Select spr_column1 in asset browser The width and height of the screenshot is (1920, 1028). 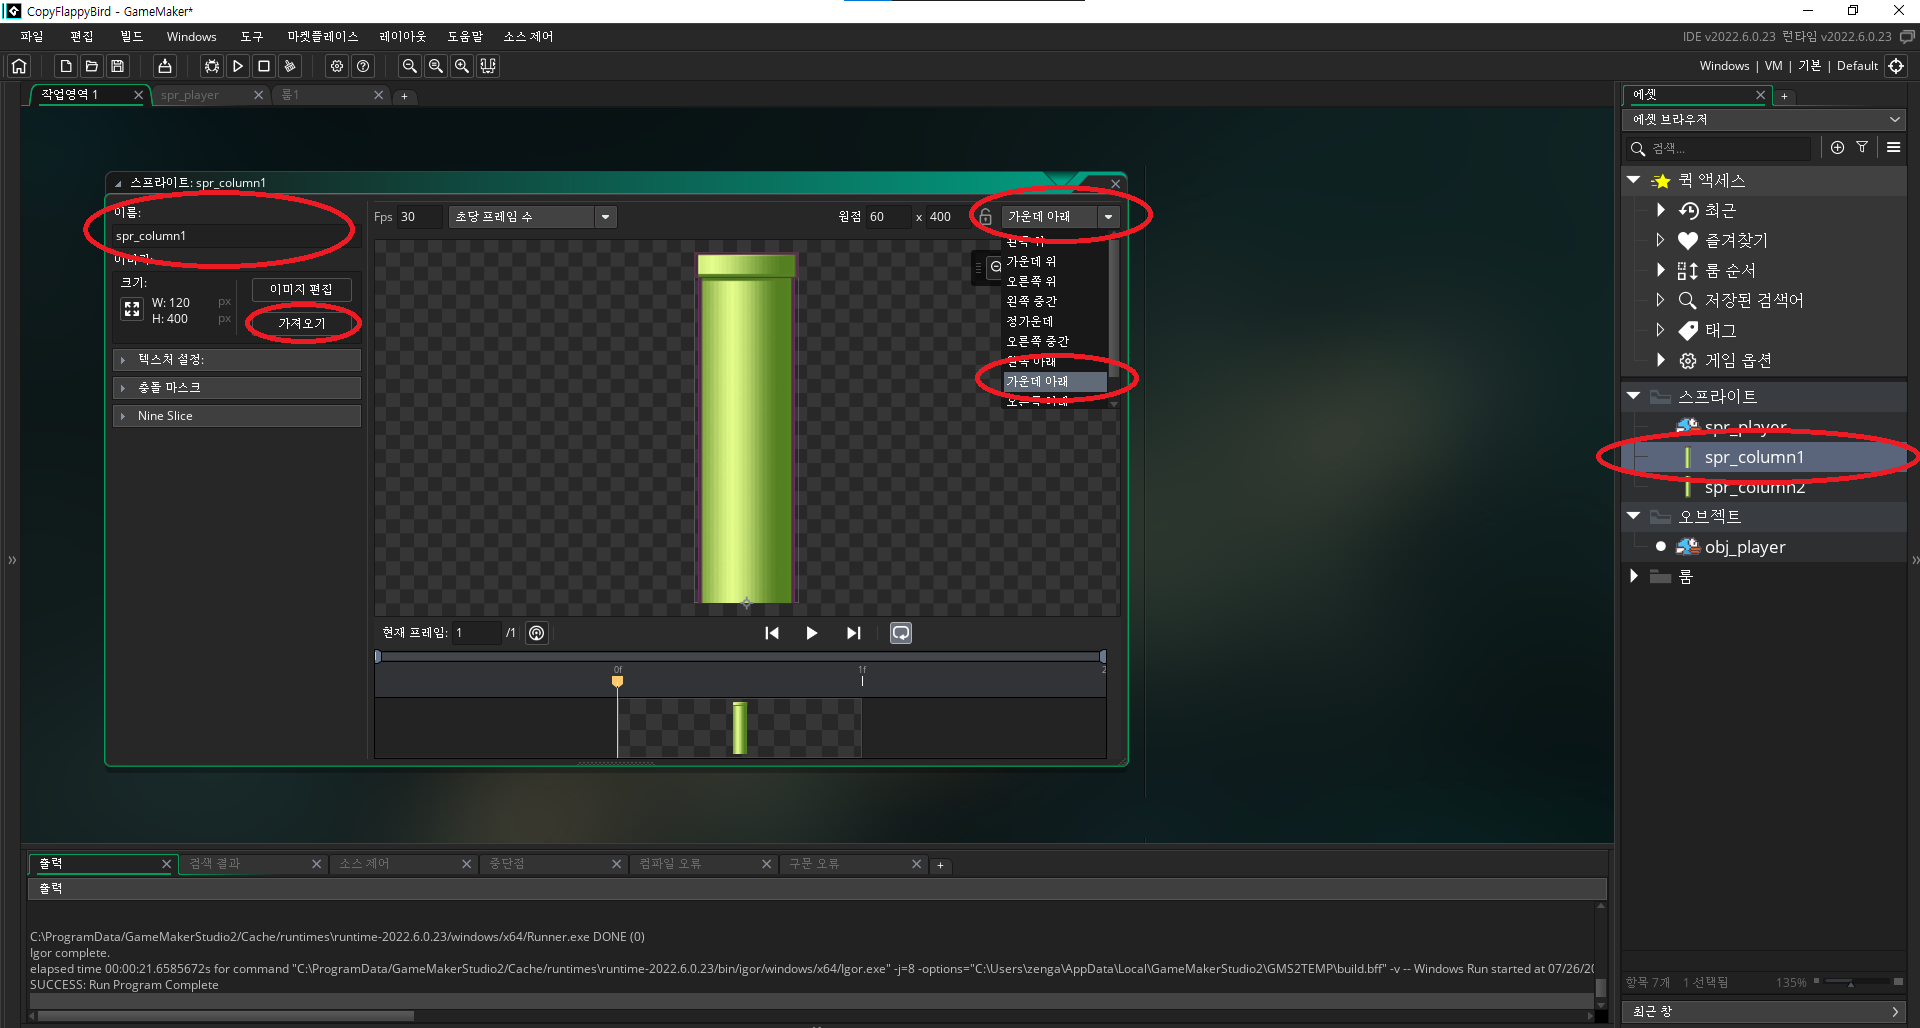(1764, 458)
